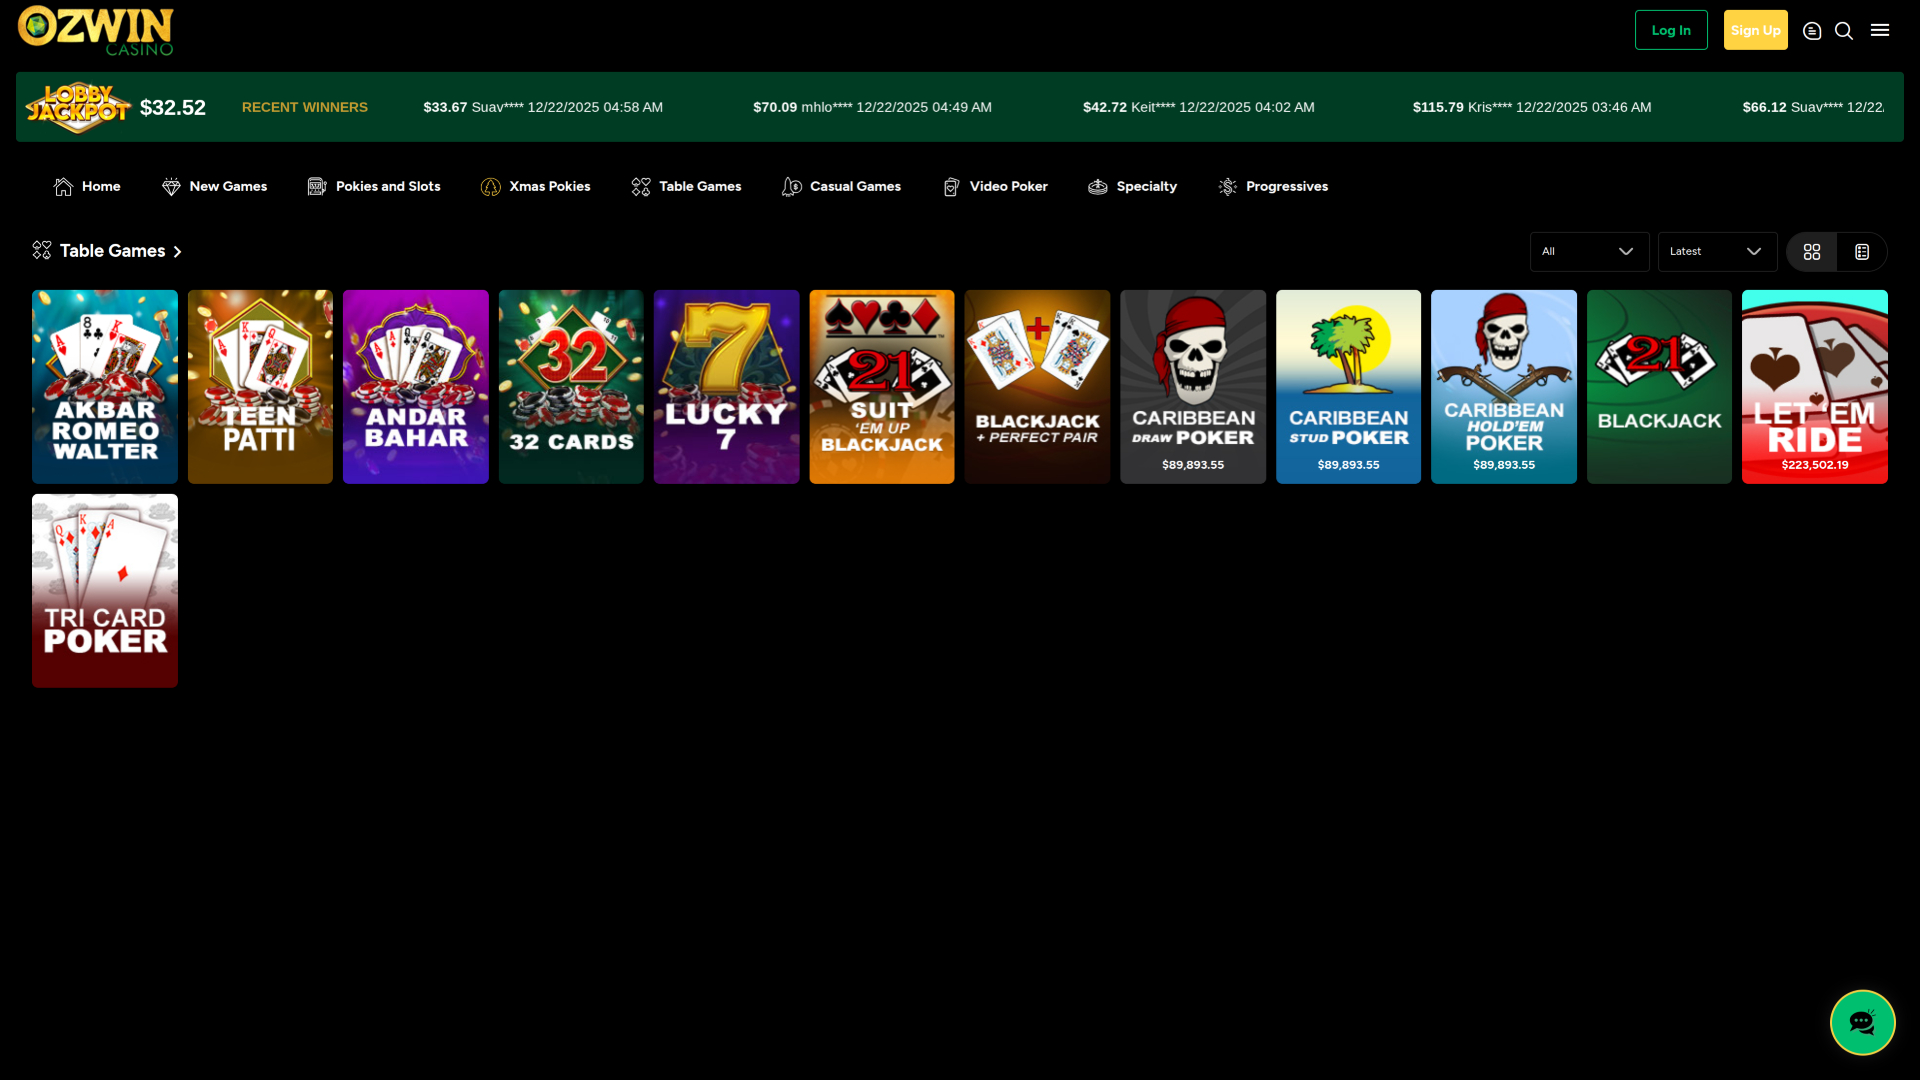Toggle the Specialty games category

(x=1131, y=187)
